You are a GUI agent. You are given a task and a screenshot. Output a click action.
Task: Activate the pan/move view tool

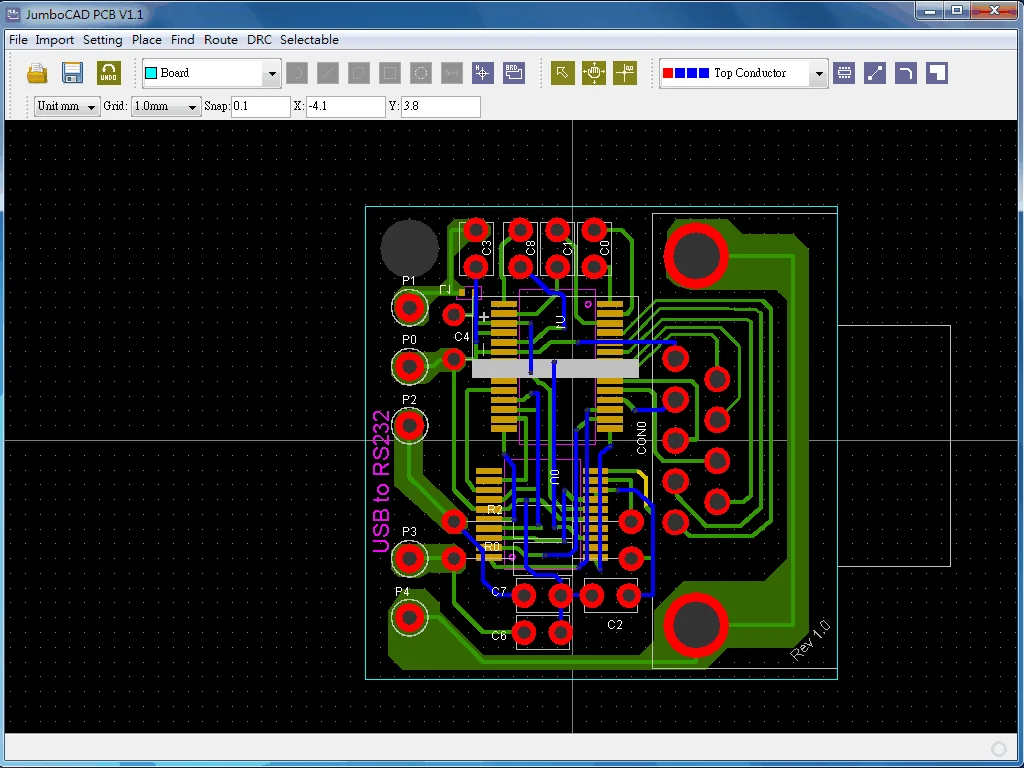[x=593, y=72]
